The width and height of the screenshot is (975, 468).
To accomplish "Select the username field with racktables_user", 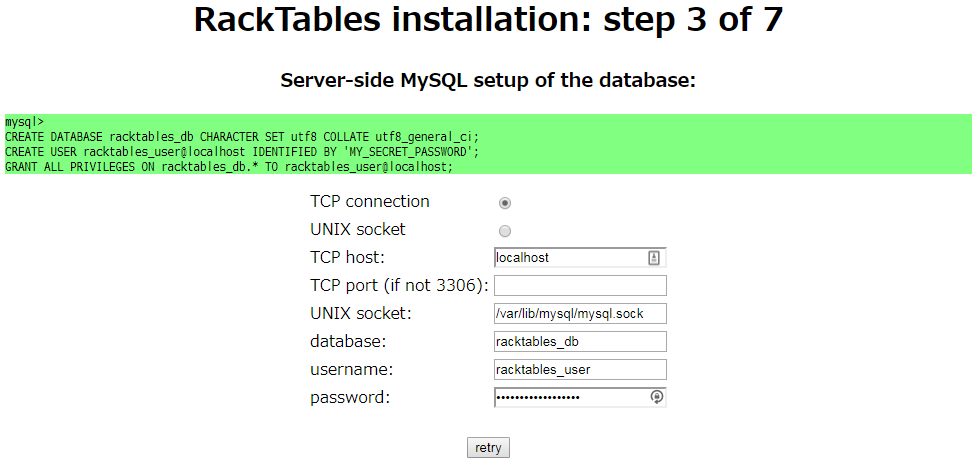I will 580,369.
